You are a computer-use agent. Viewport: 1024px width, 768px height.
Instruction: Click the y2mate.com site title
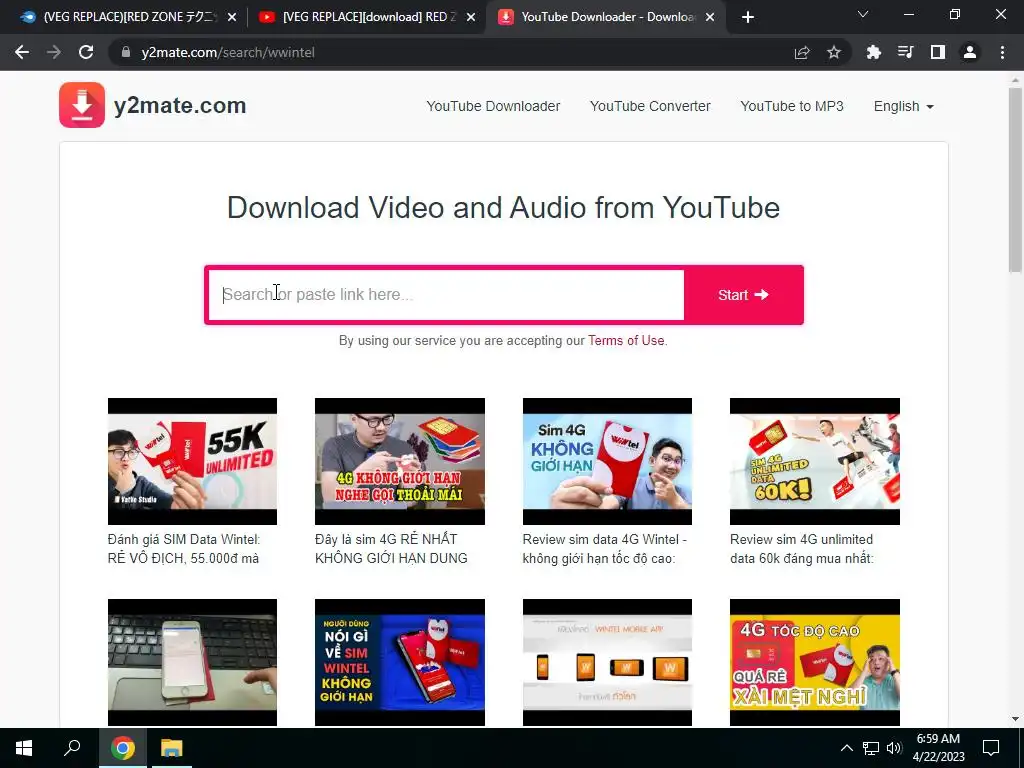[x=180, y=105]
